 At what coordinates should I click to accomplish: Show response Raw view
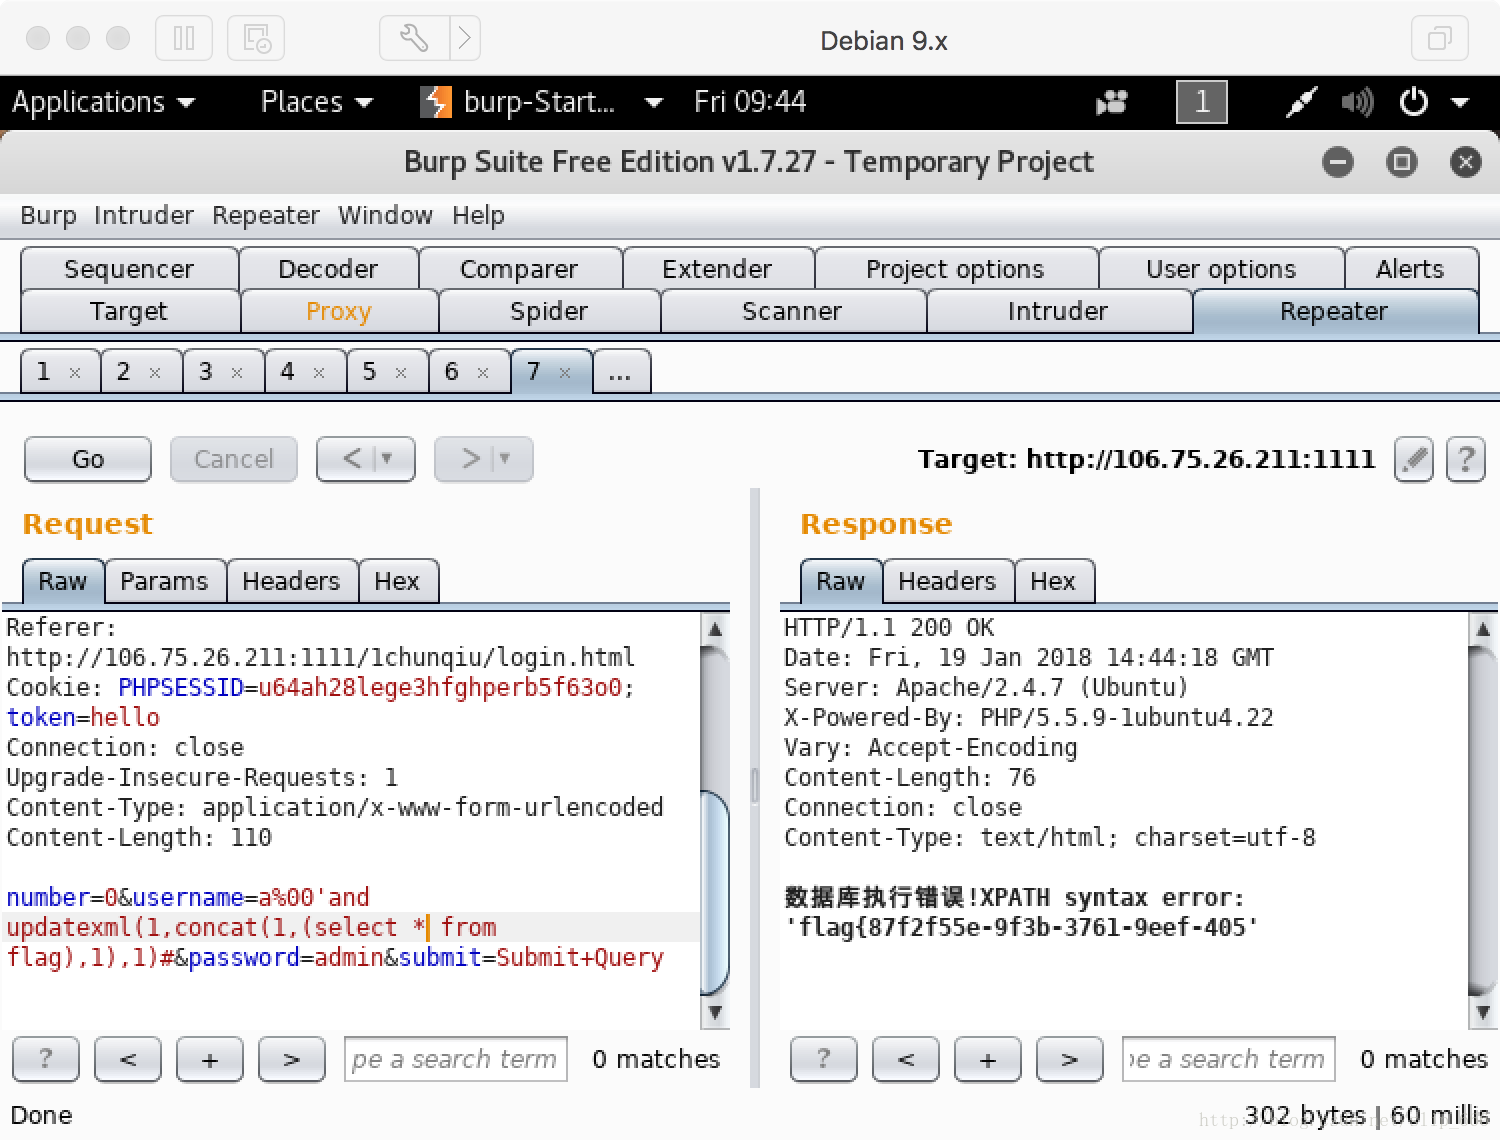(840, 581)
